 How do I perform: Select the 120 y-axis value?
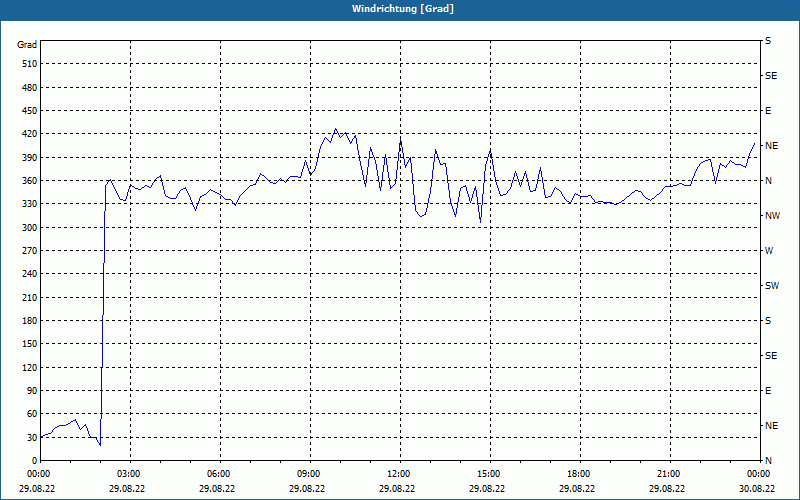pyautogui.click(x=30, y=367)
